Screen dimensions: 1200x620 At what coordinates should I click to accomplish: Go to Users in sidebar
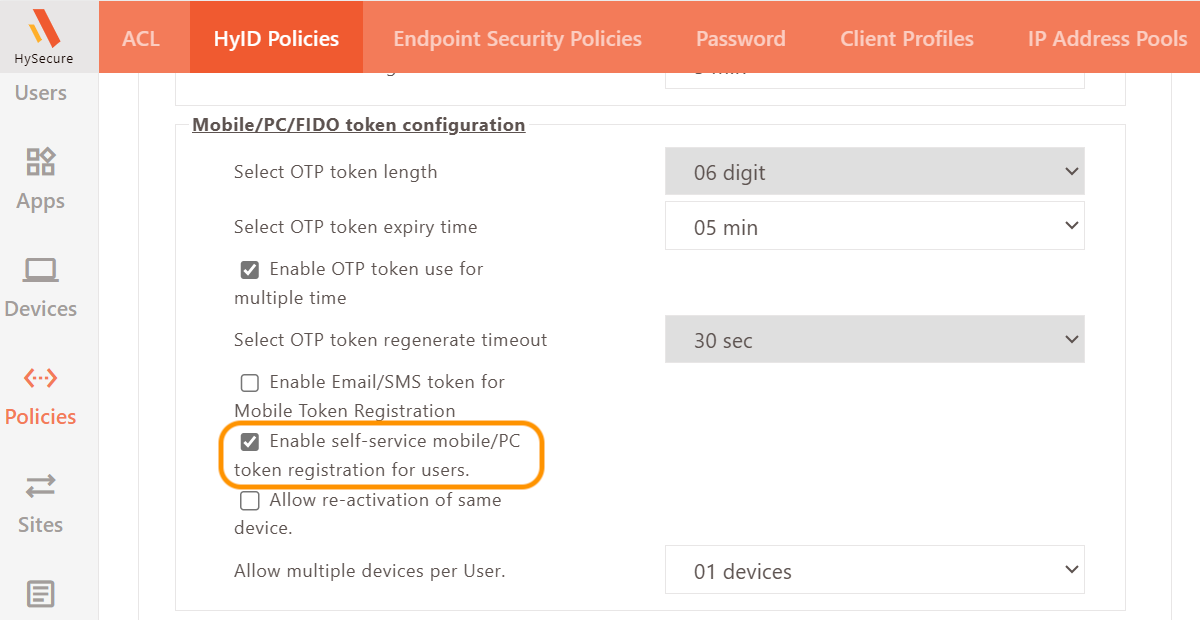[x=41, y=93]
